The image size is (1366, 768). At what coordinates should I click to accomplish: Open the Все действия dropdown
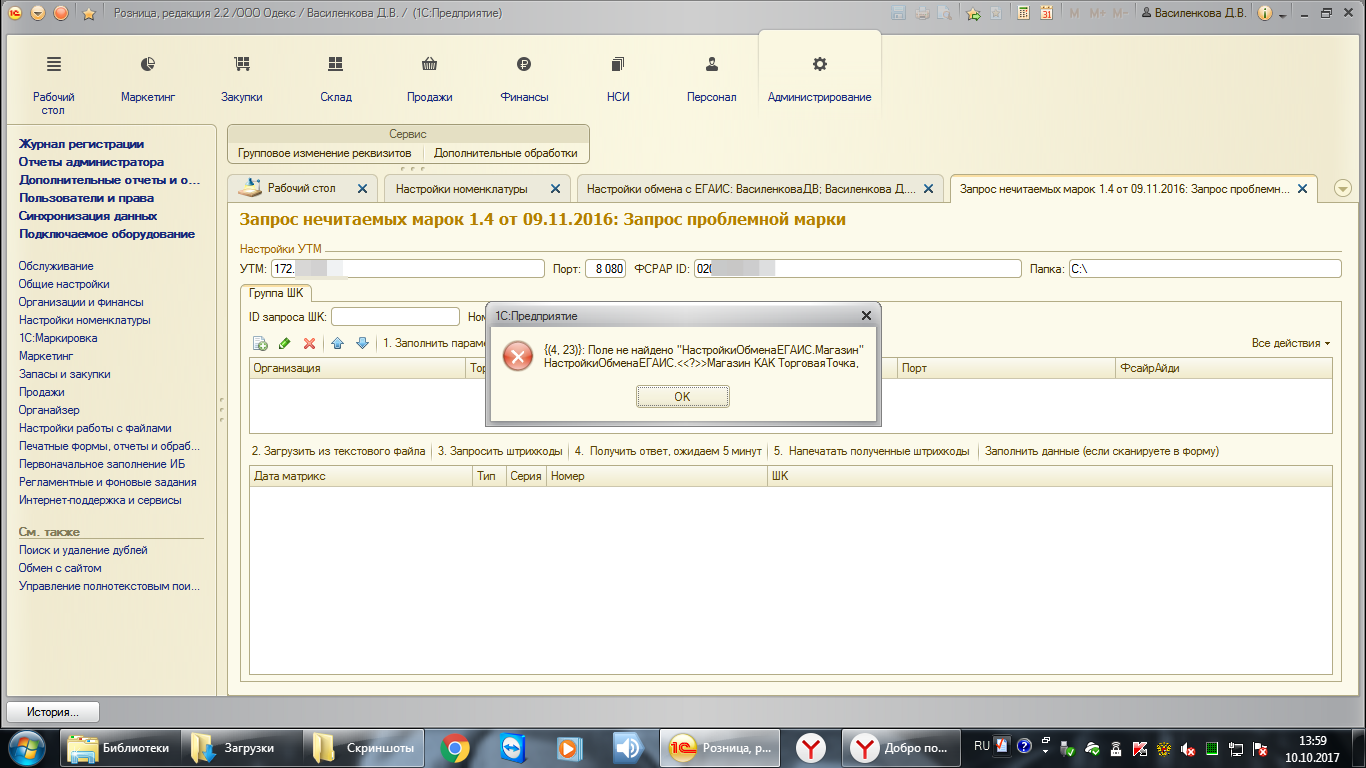[x=1291, y=343]
